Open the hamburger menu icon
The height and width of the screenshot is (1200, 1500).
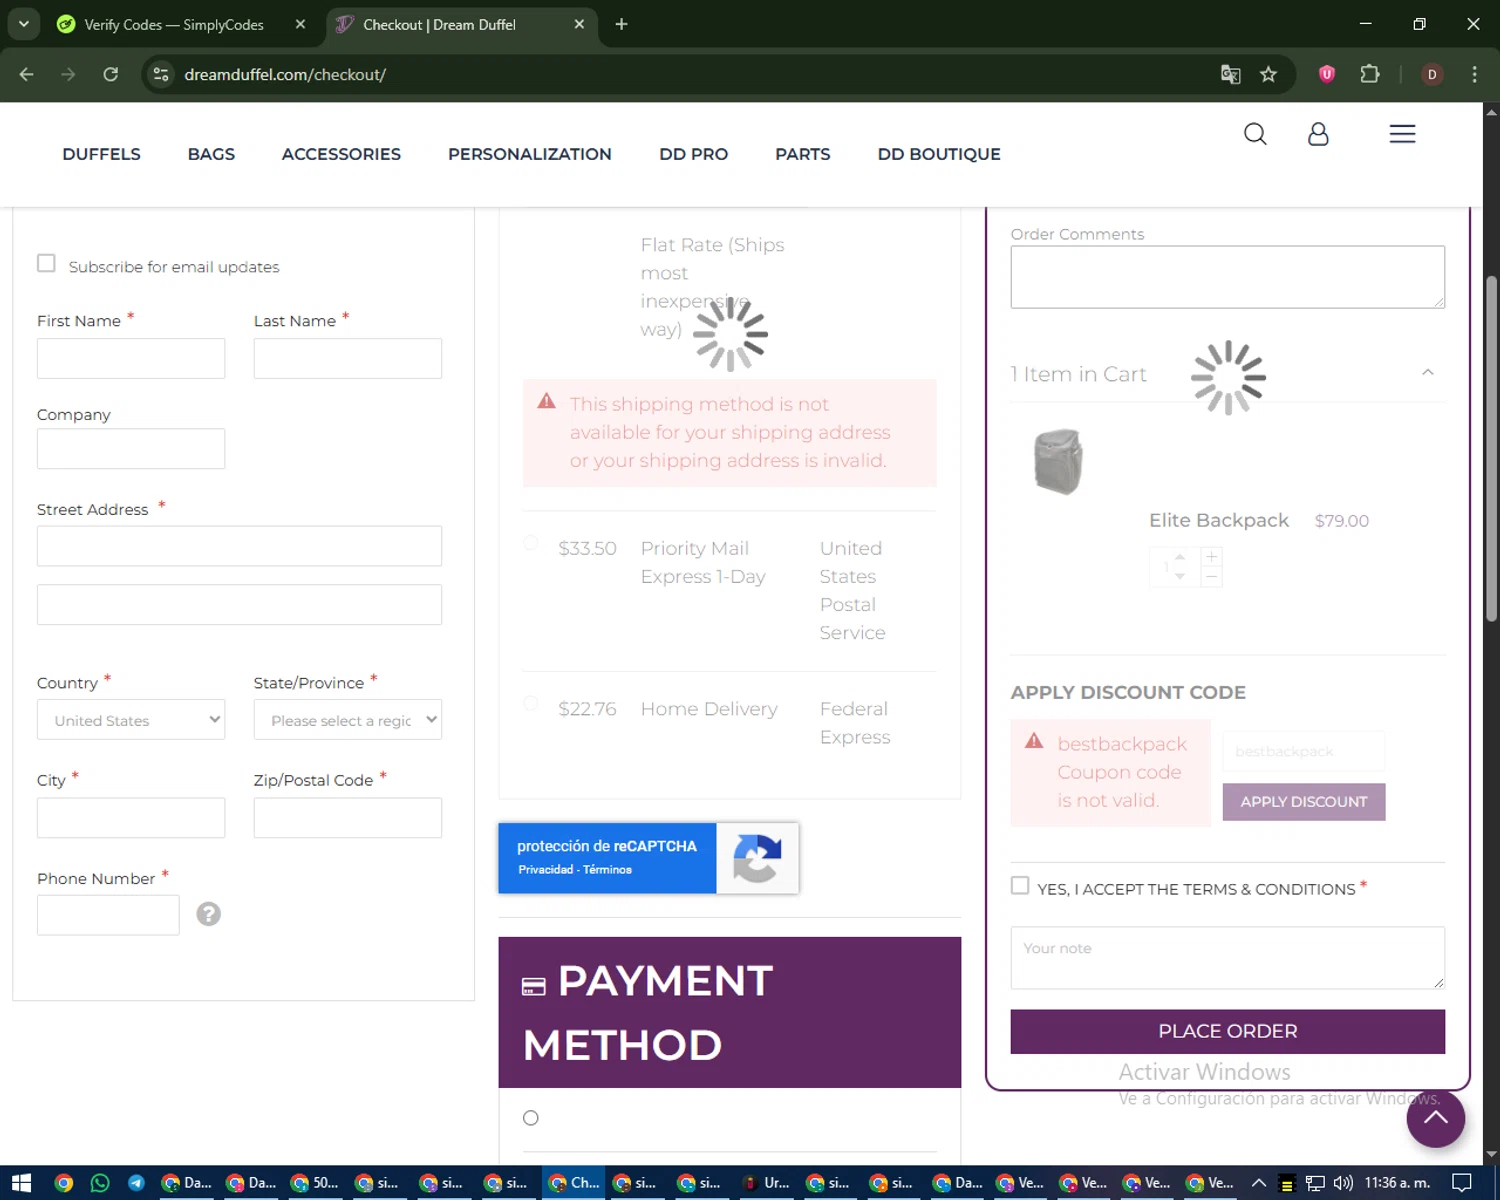pyautogui.click(x=1402, y=134)
